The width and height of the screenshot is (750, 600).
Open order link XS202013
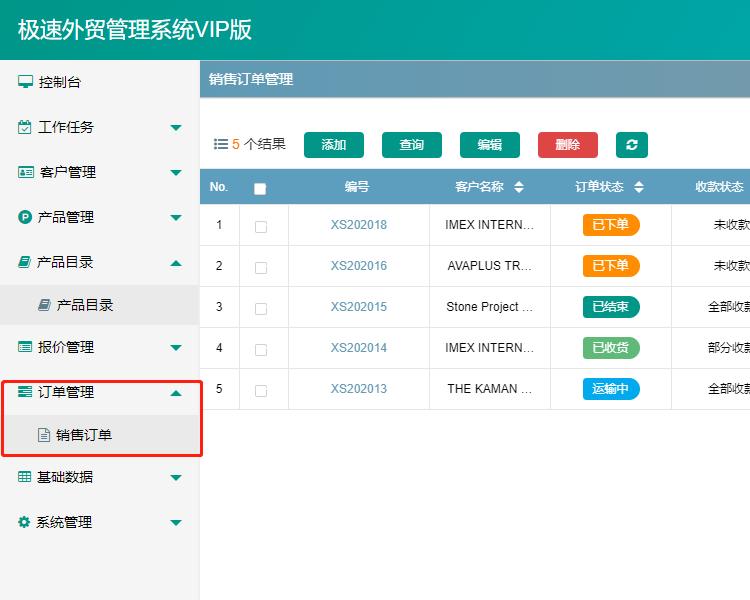point(359,389)
